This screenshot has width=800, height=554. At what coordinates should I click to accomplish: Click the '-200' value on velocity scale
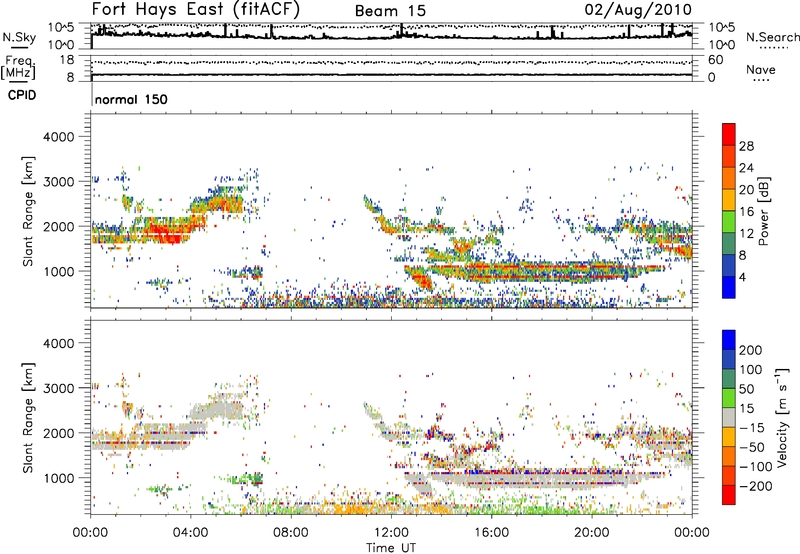click(x=756, y=486)
